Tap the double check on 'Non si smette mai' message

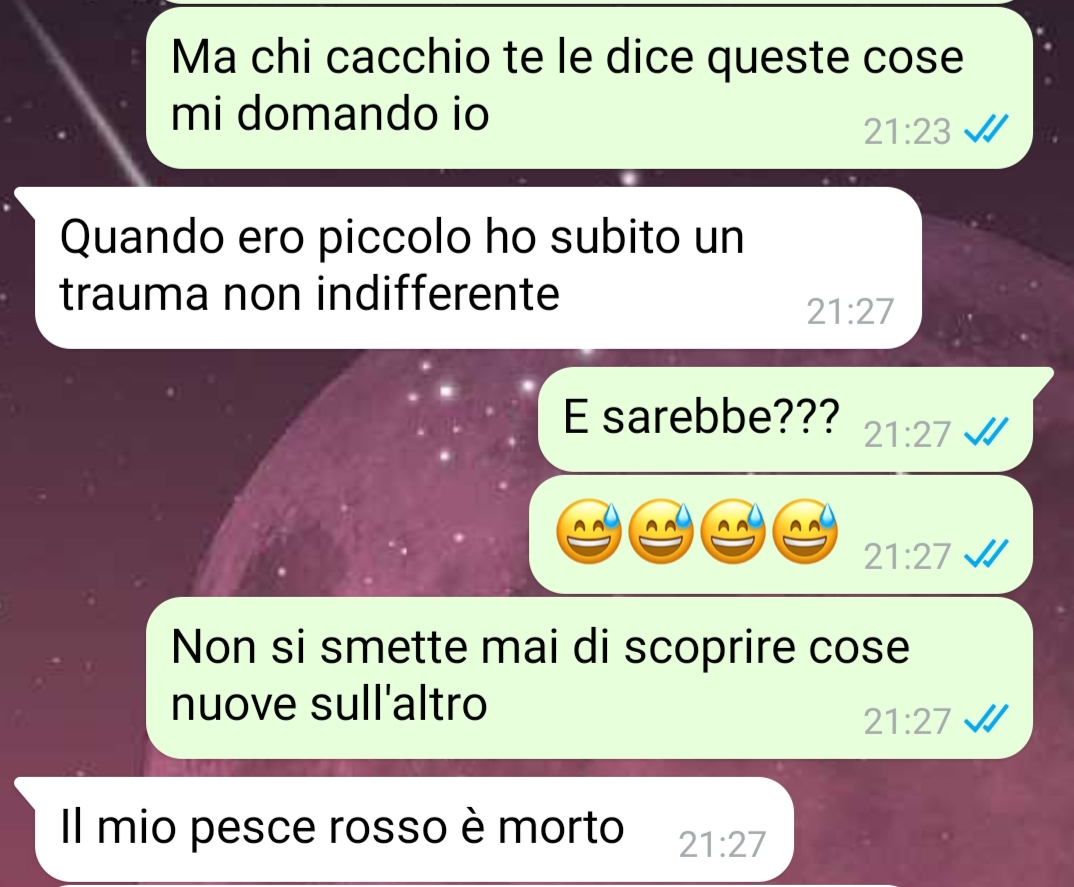pos(986,719)
